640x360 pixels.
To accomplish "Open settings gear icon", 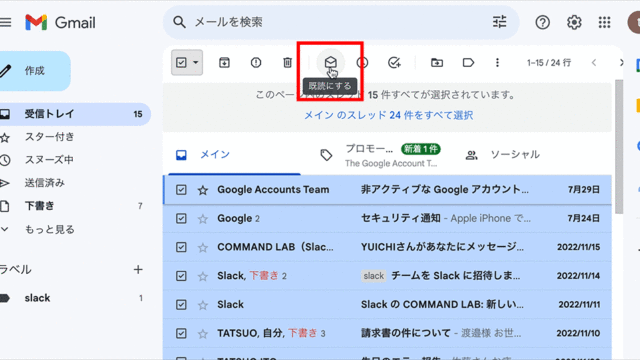I will (574, 22).
